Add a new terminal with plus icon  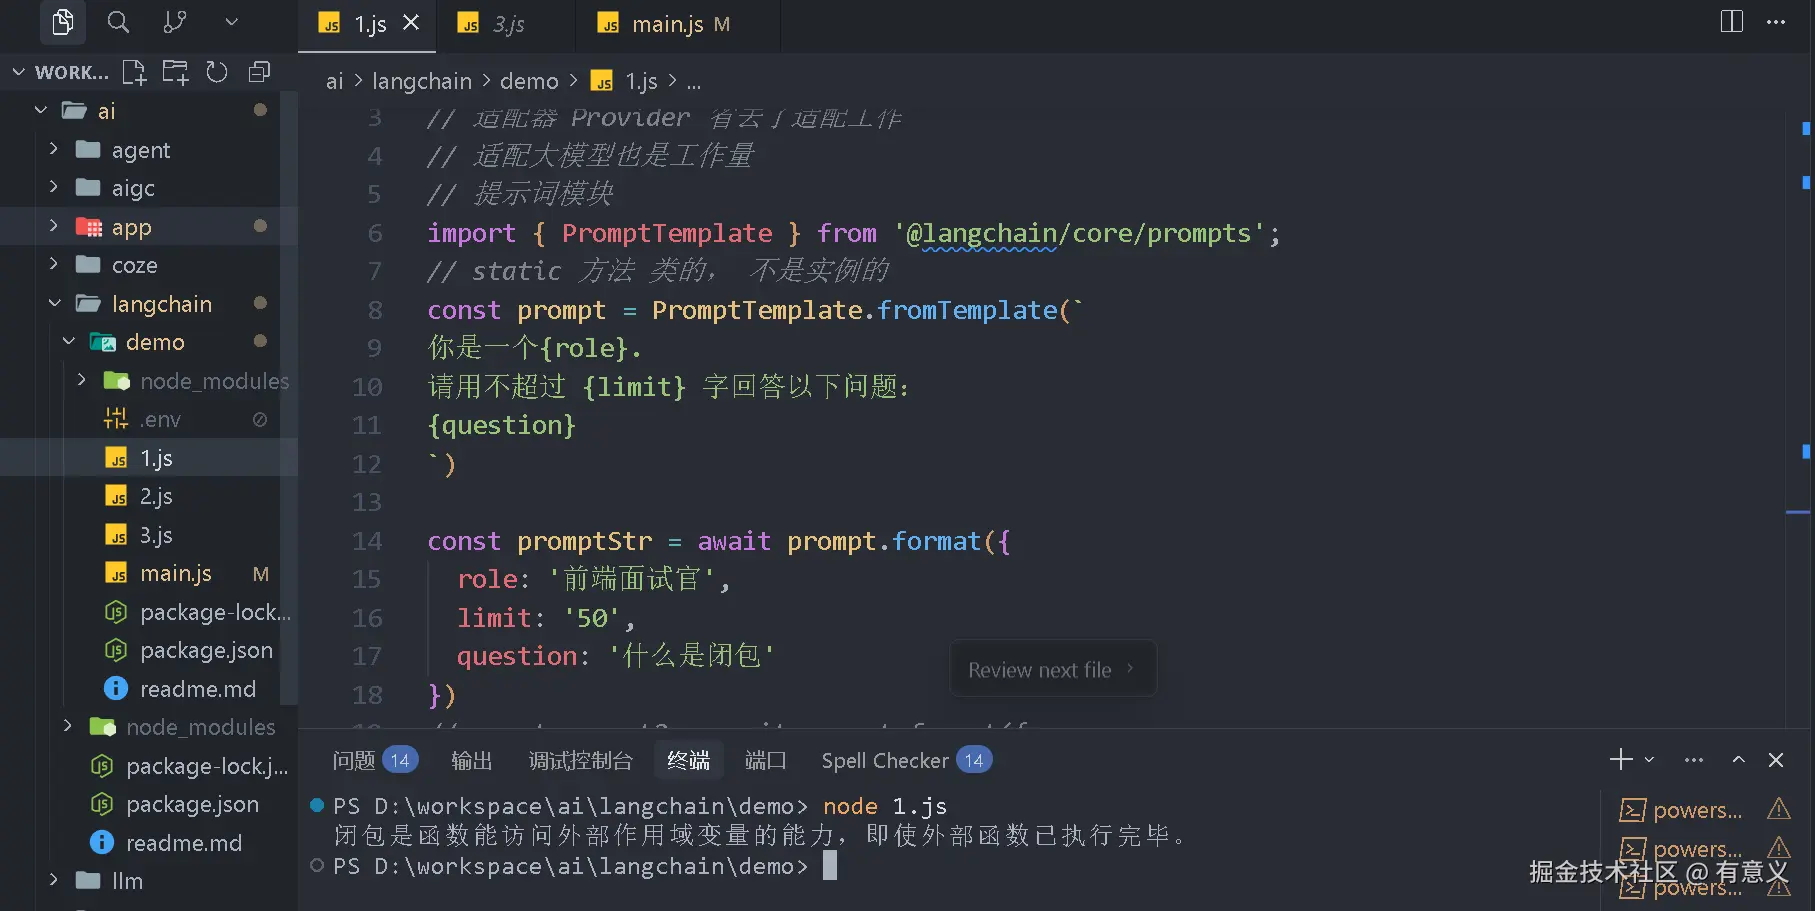tap(1621, 760)
